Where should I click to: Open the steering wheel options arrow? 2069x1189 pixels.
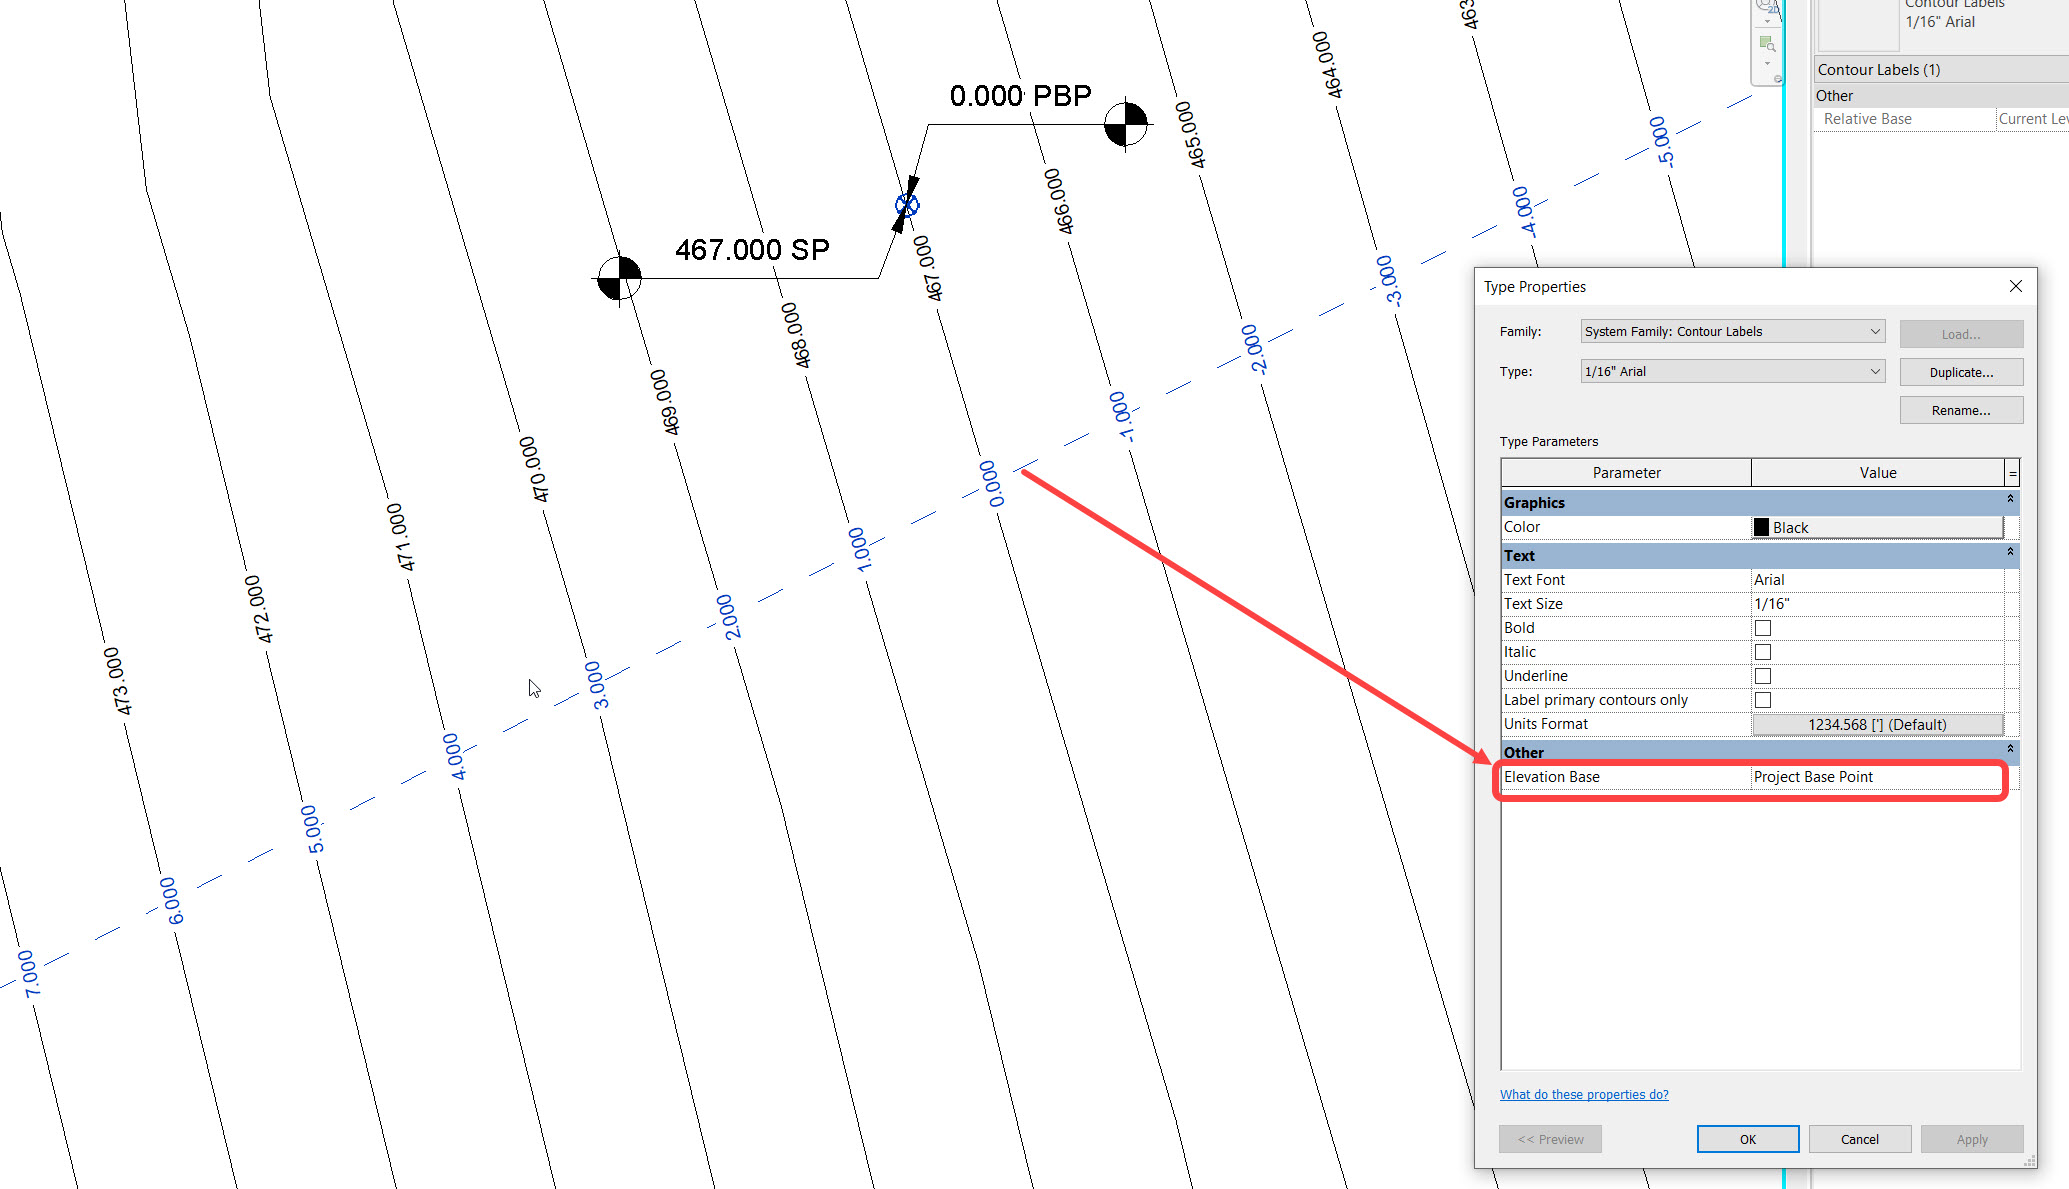(x=1767, y=21)
